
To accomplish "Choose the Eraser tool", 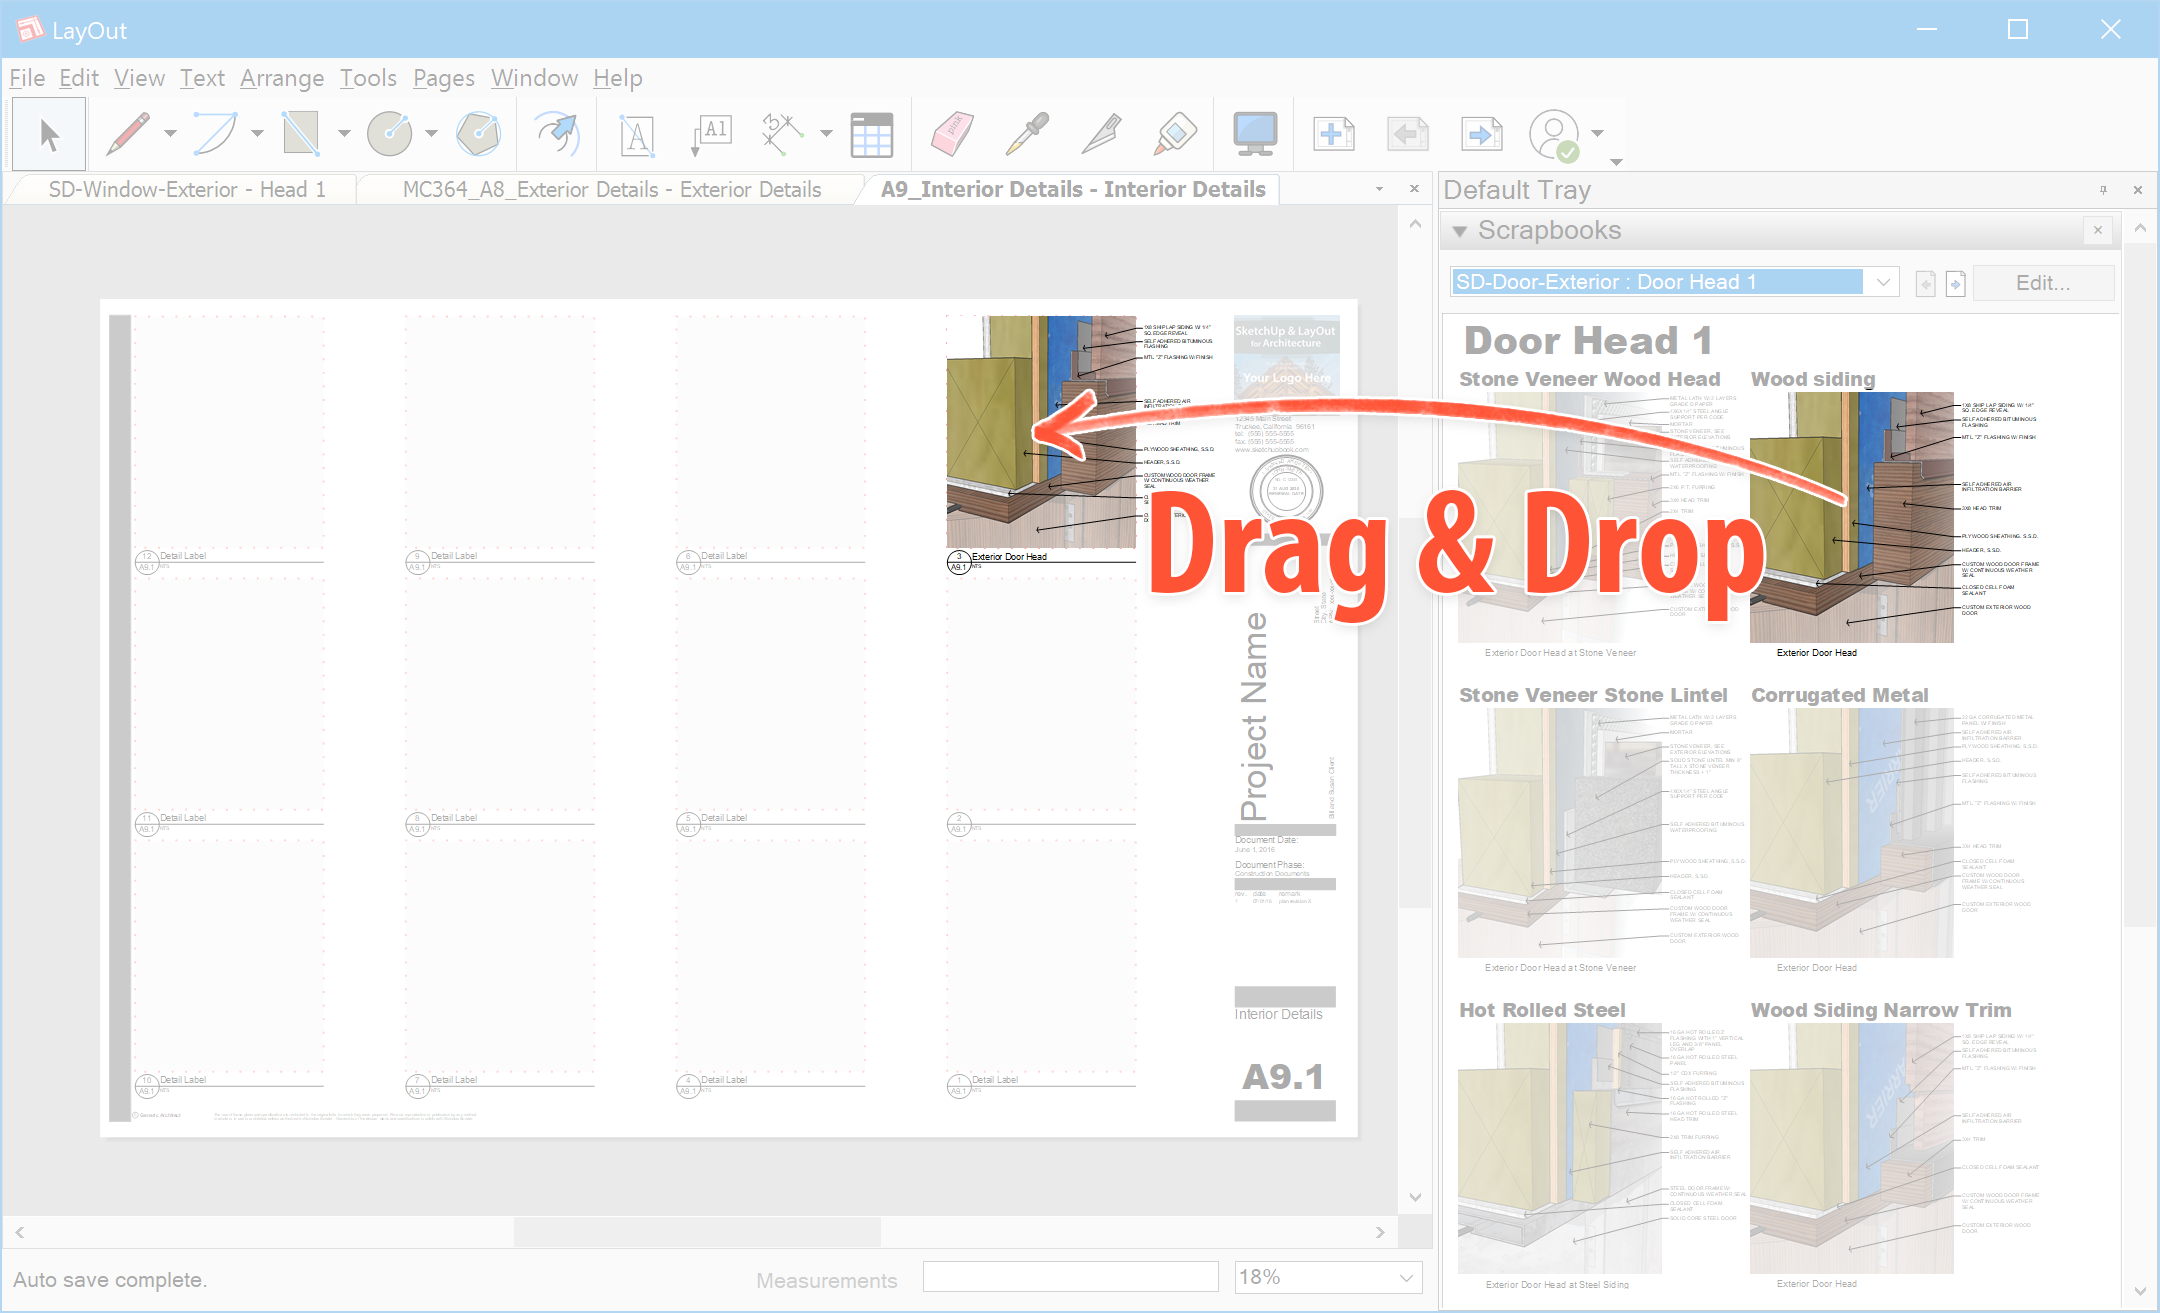I will coord(951,134).
